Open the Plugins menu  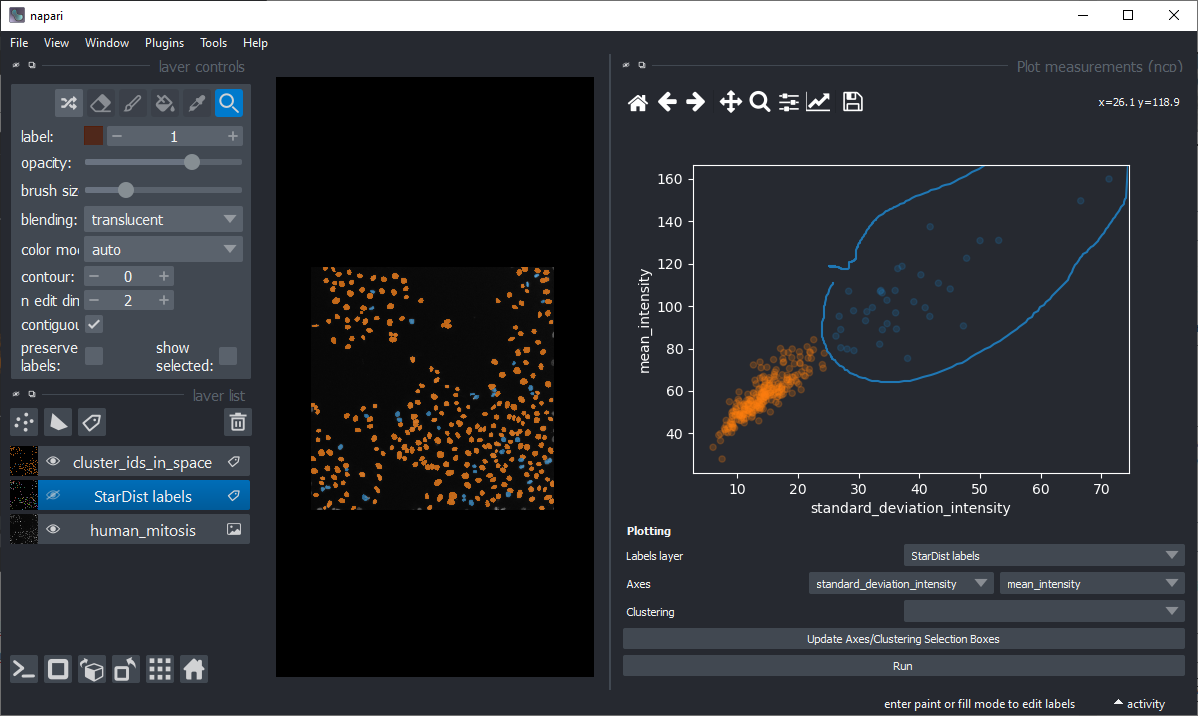tap(164, 43)
